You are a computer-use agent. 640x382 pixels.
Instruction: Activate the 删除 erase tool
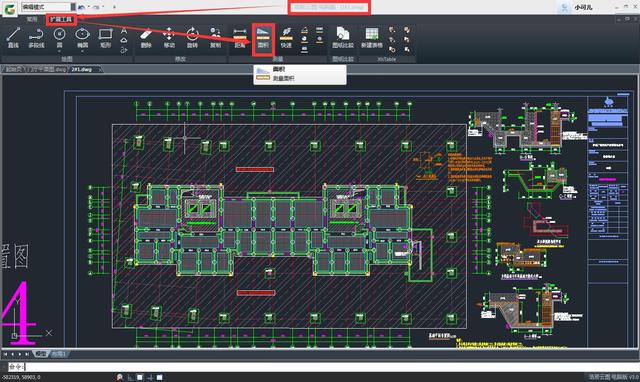[146, 38]
